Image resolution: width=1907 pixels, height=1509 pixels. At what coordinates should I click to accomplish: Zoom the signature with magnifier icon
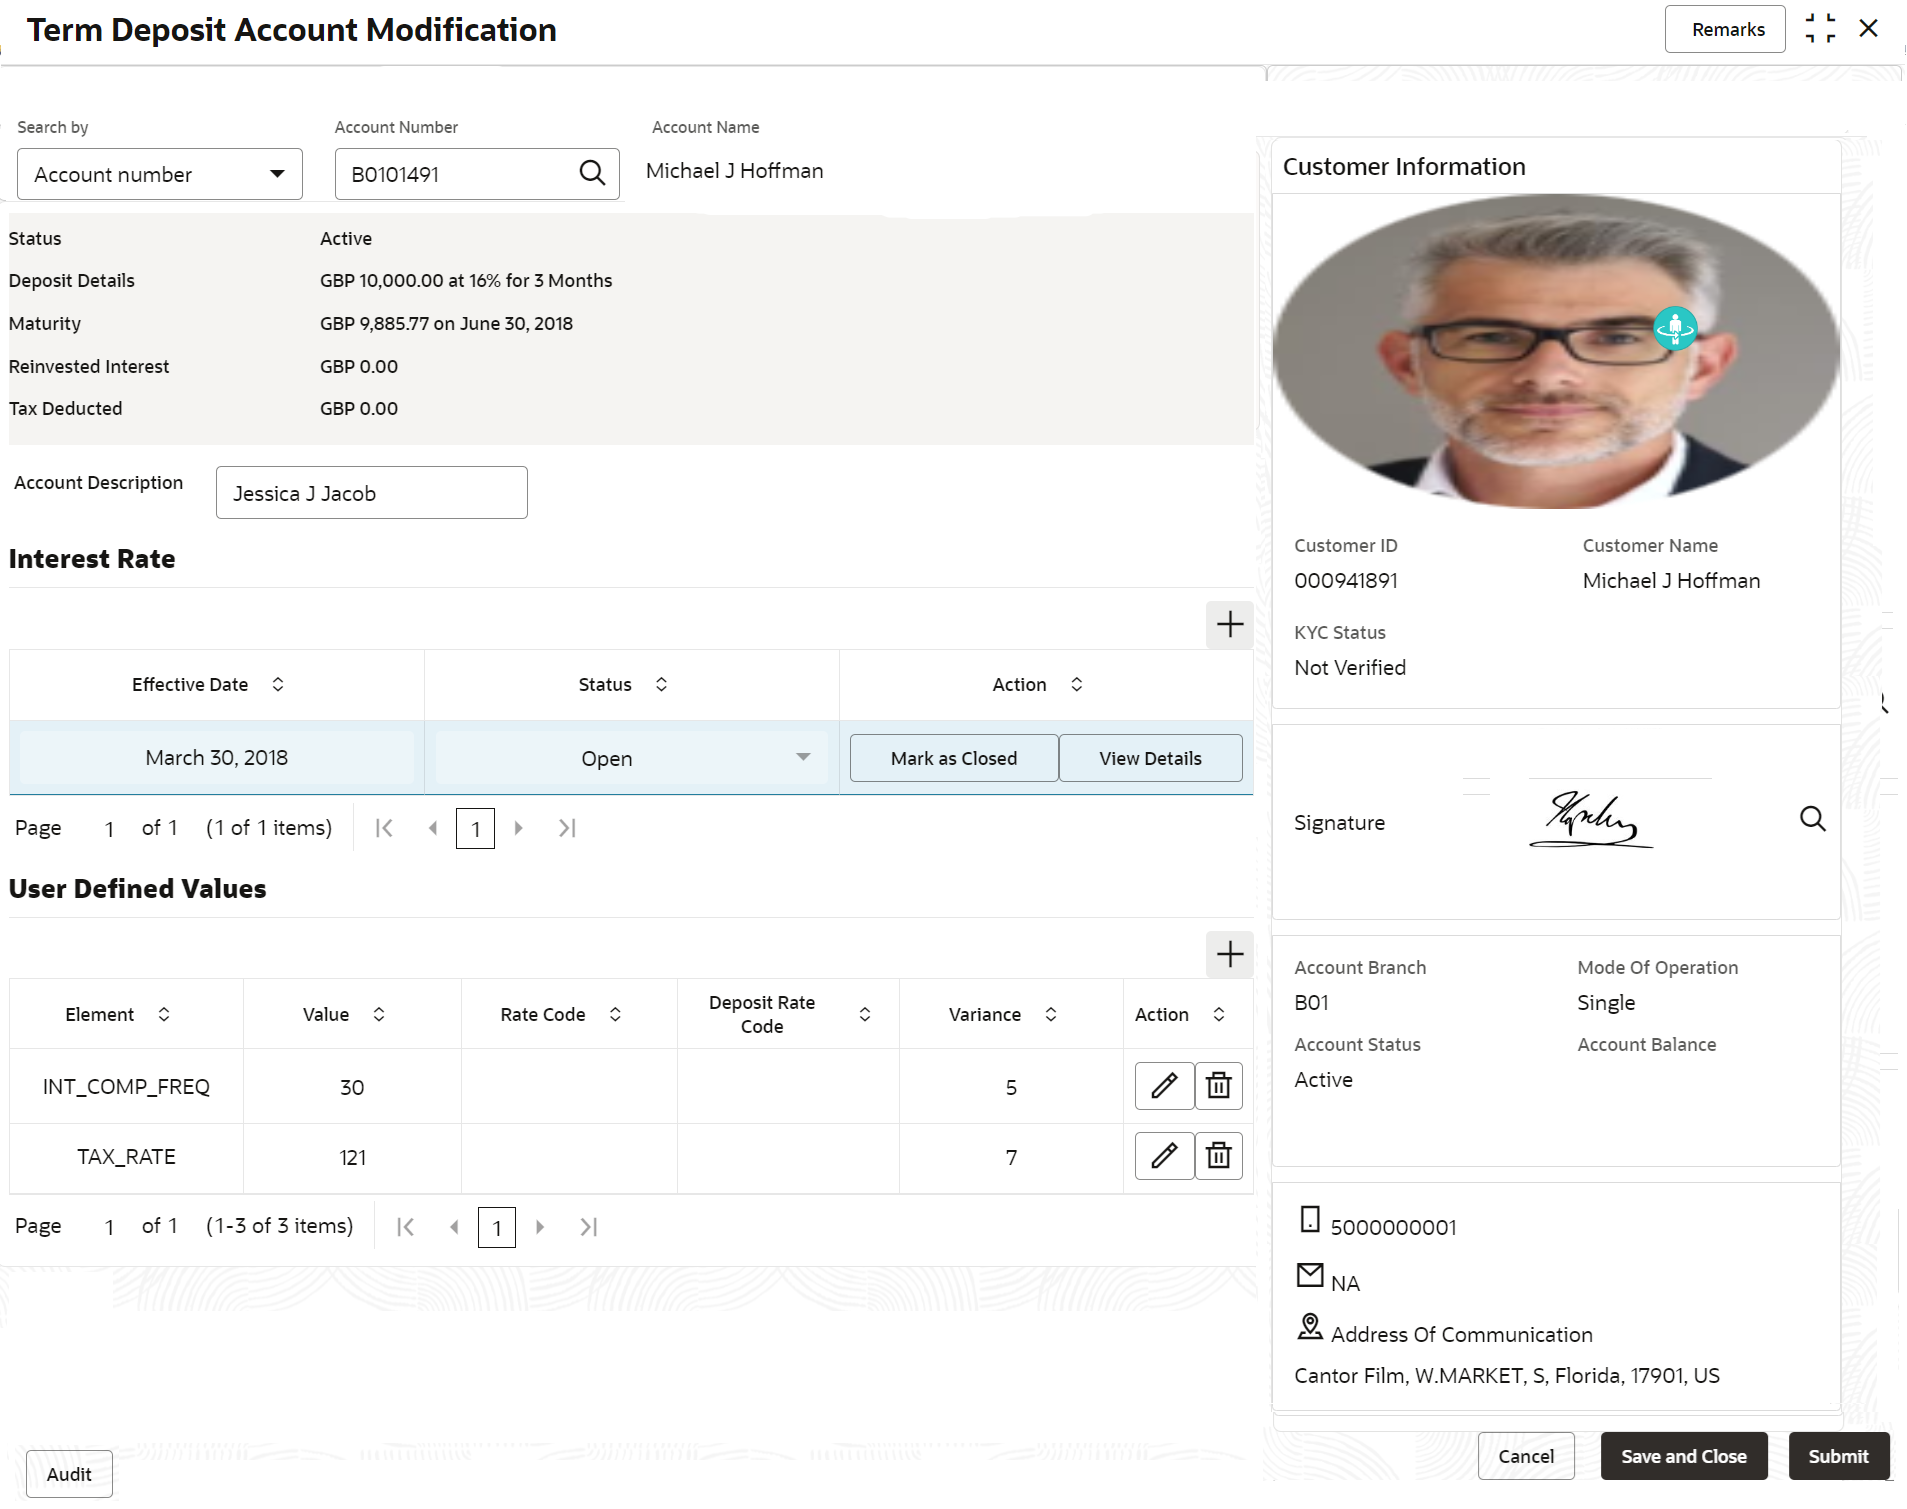[x=1812, y=819]
